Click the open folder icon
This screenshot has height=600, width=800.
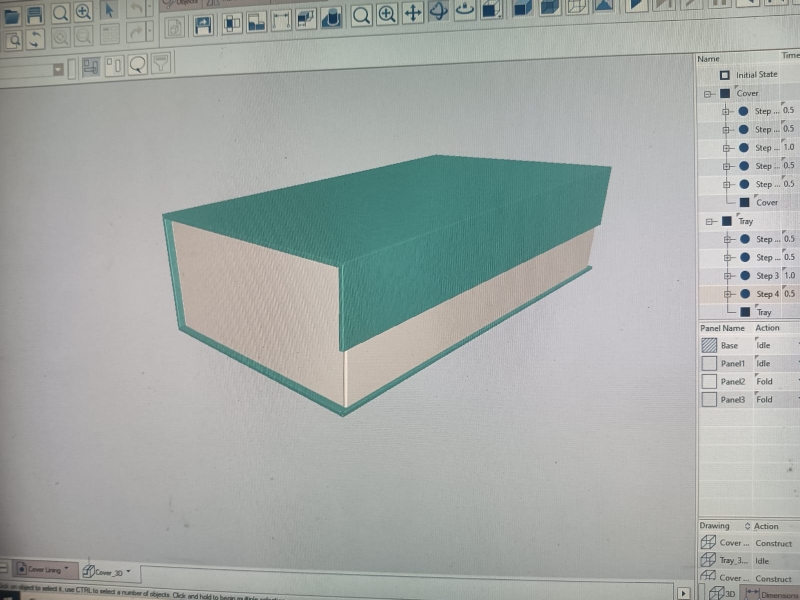pos(11,14)
